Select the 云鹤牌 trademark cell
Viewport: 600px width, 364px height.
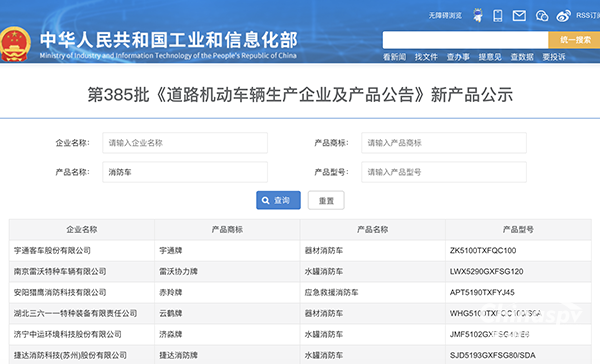[227, 313]
